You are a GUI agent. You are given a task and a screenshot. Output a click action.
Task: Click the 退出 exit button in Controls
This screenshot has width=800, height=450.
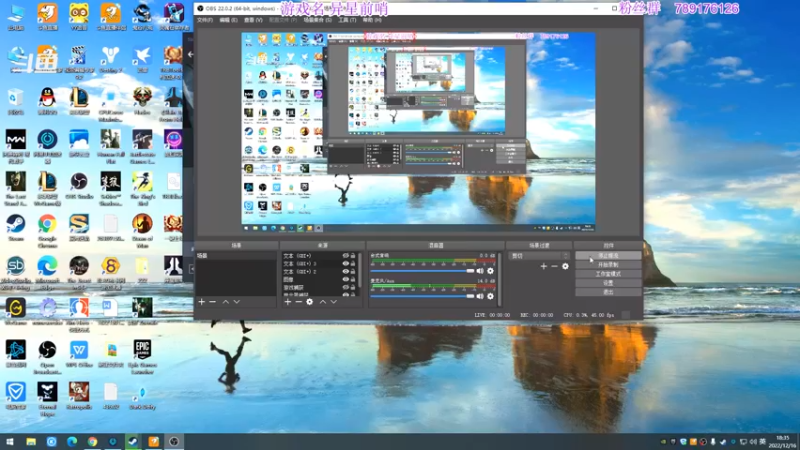click(608, 292)
